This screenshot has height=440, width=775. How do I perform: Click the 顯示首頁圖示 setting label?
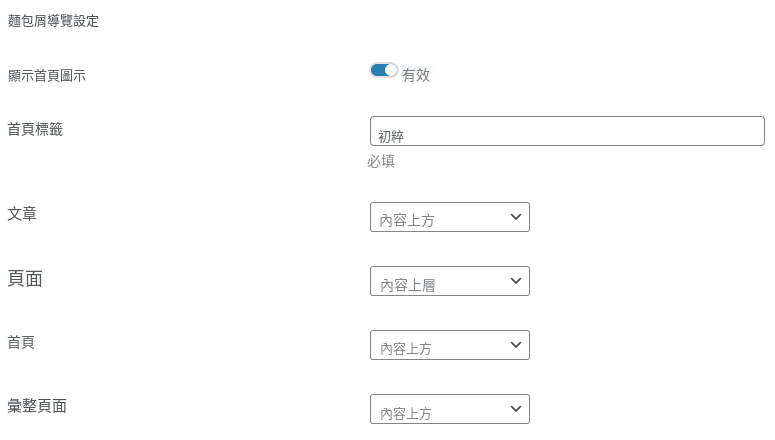pyautogui.click(x=47, y=76)
